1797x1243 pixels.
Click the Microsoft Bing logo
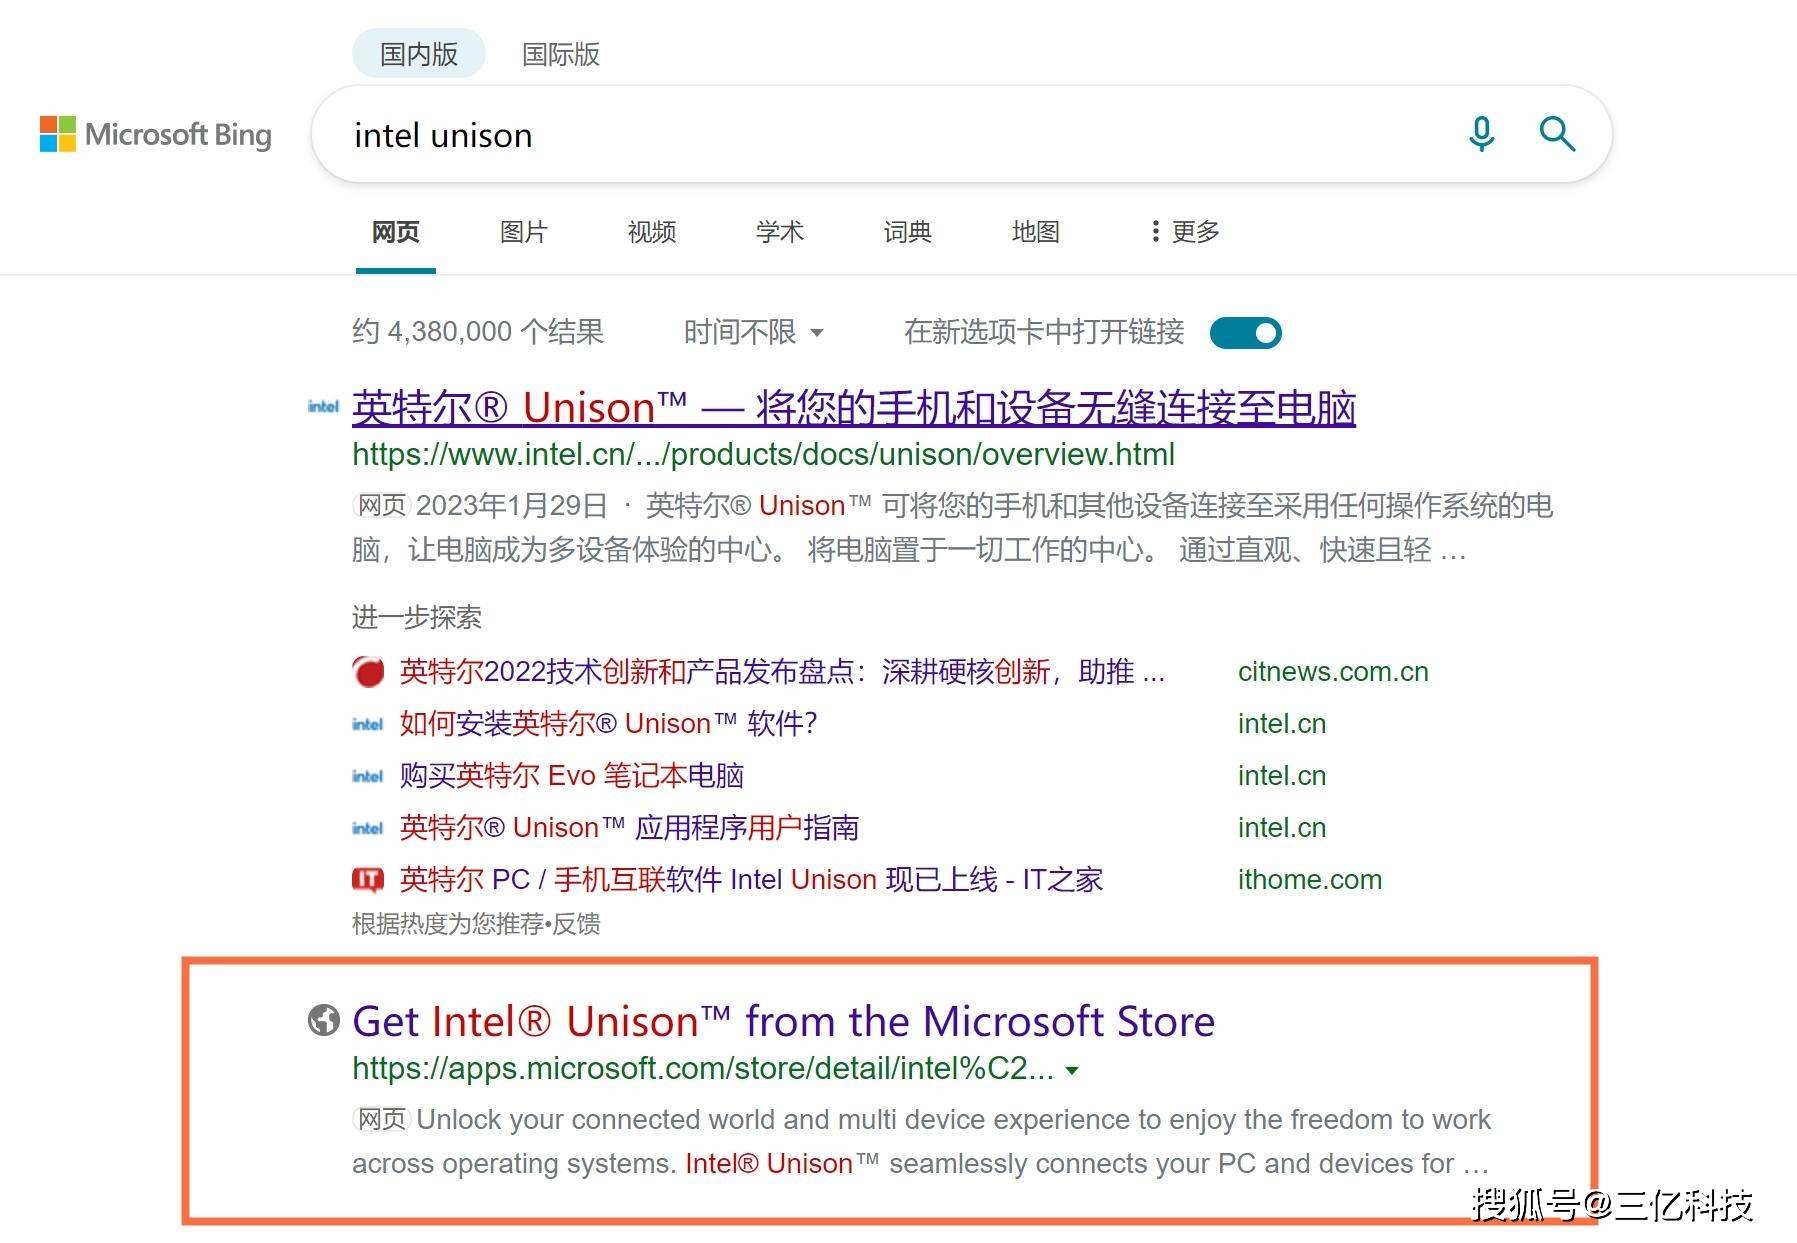click(155, 134)
